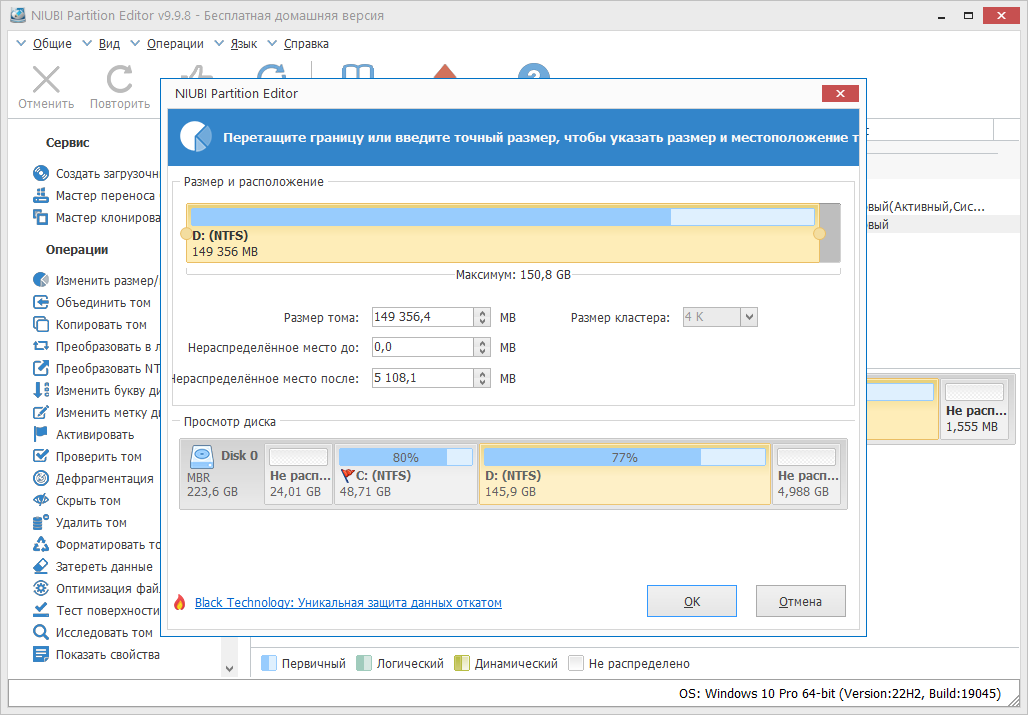Viewport: 1028px width, 715px height.
Task: Select Копировать том operation icon
Action: [x=41, y=324]
